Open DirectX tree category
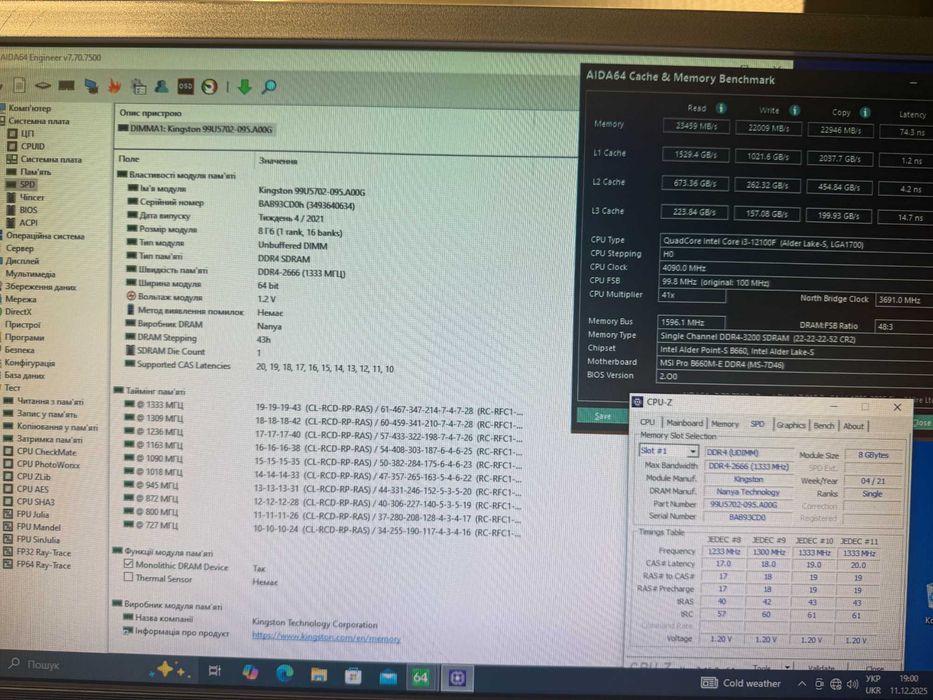 tap(18, 311)
